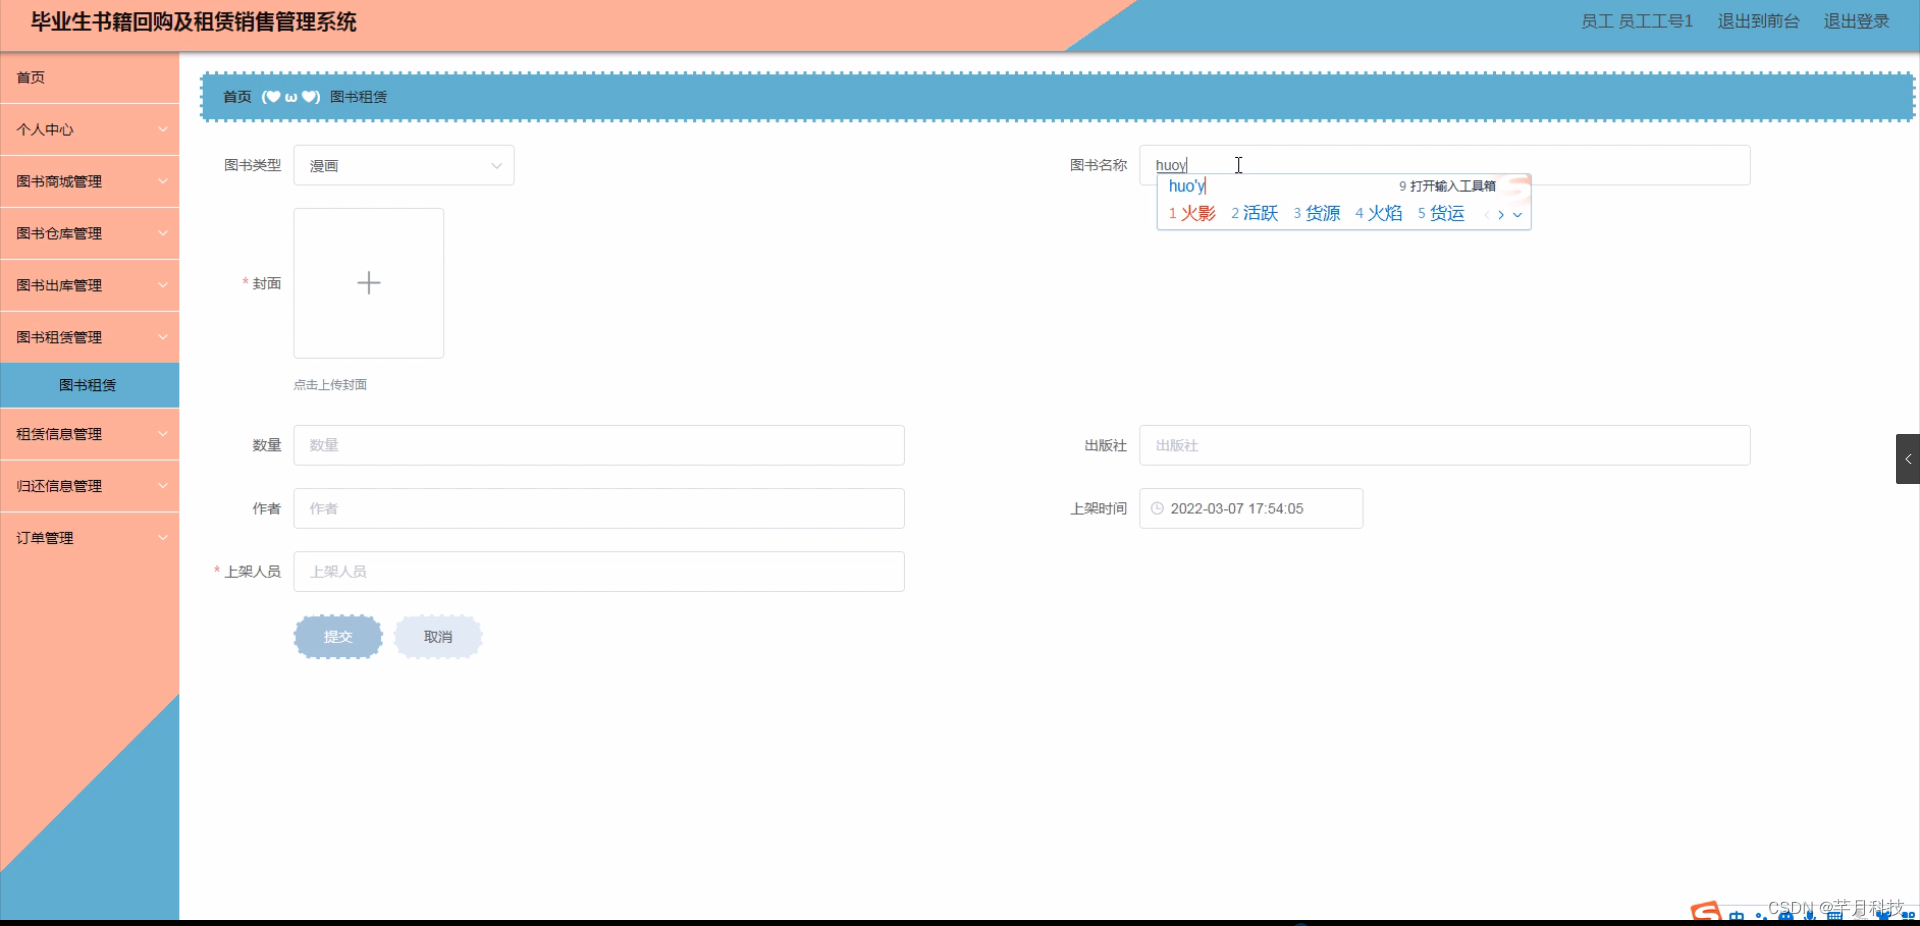The width and height of the screenshot is (1920, 926).
Task: Click the emoji icon on the Sogou toolbar
Action: point(1786,916)
